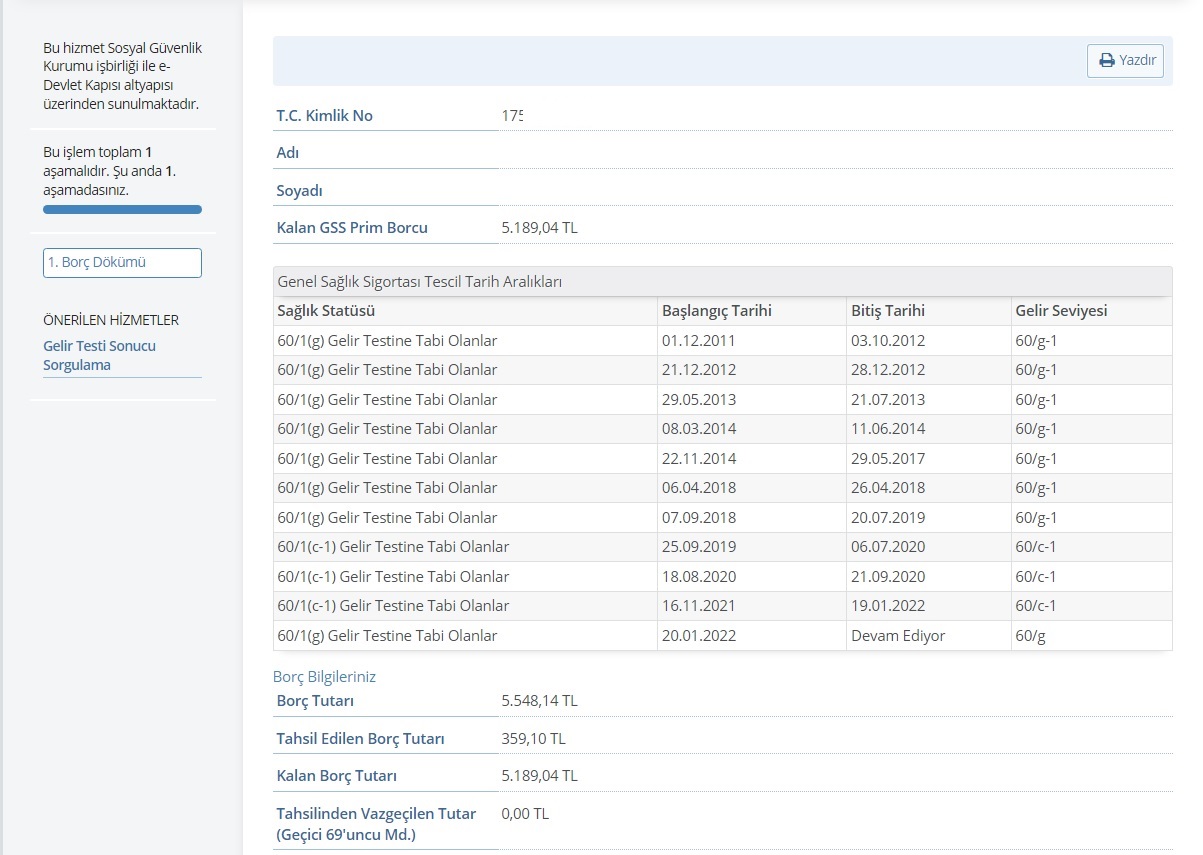
Task: Click the ÖNERİLEN HİZMETLER heading
Action: point(111,320)
